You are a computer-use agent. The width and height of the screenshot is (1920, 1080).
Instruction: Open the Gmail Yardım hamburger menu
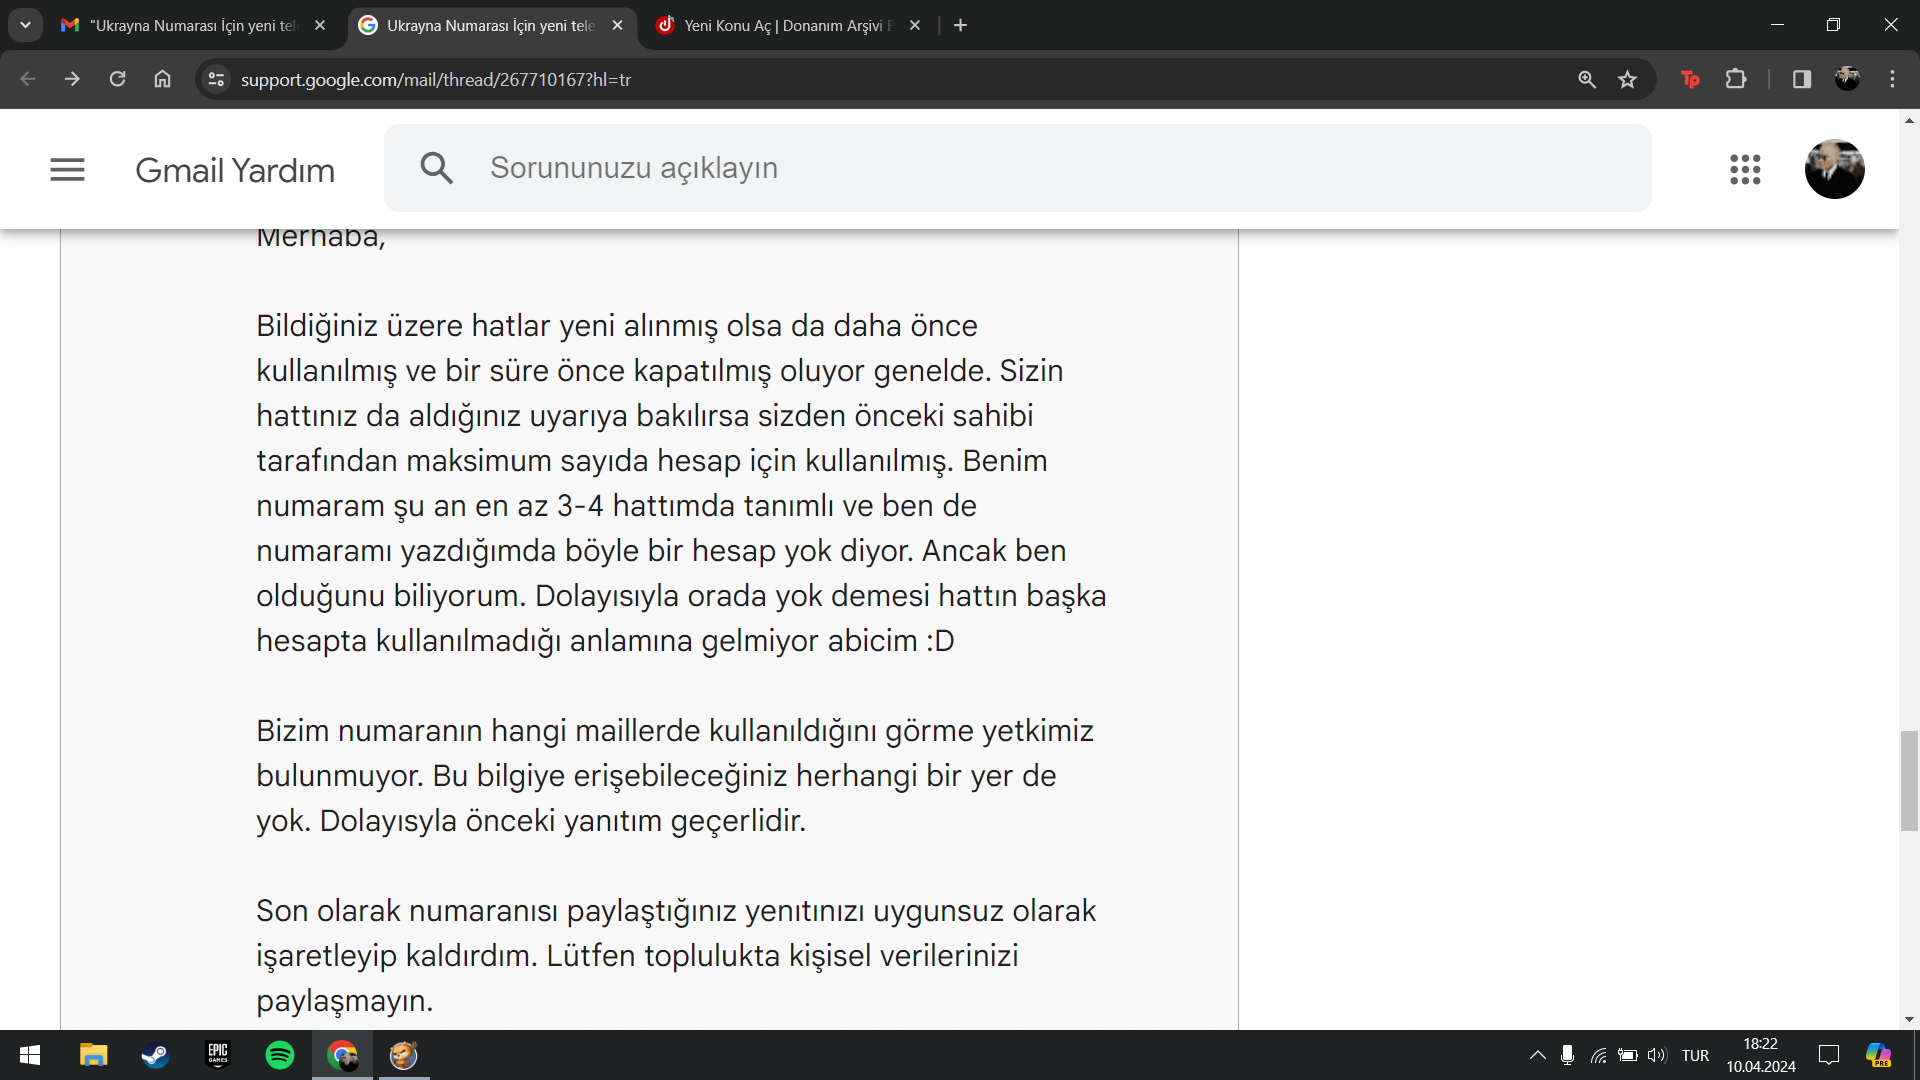pyautogui.click(x=67, y=169)
